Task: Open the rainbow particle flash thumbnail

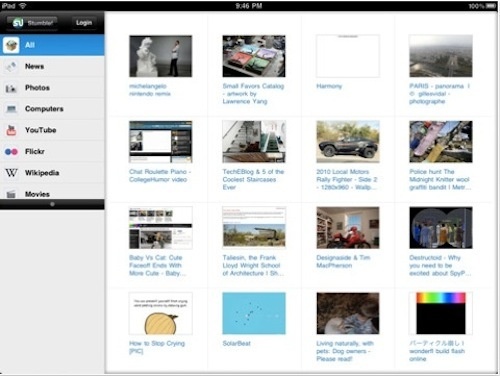Action: [x=441, y=314]
